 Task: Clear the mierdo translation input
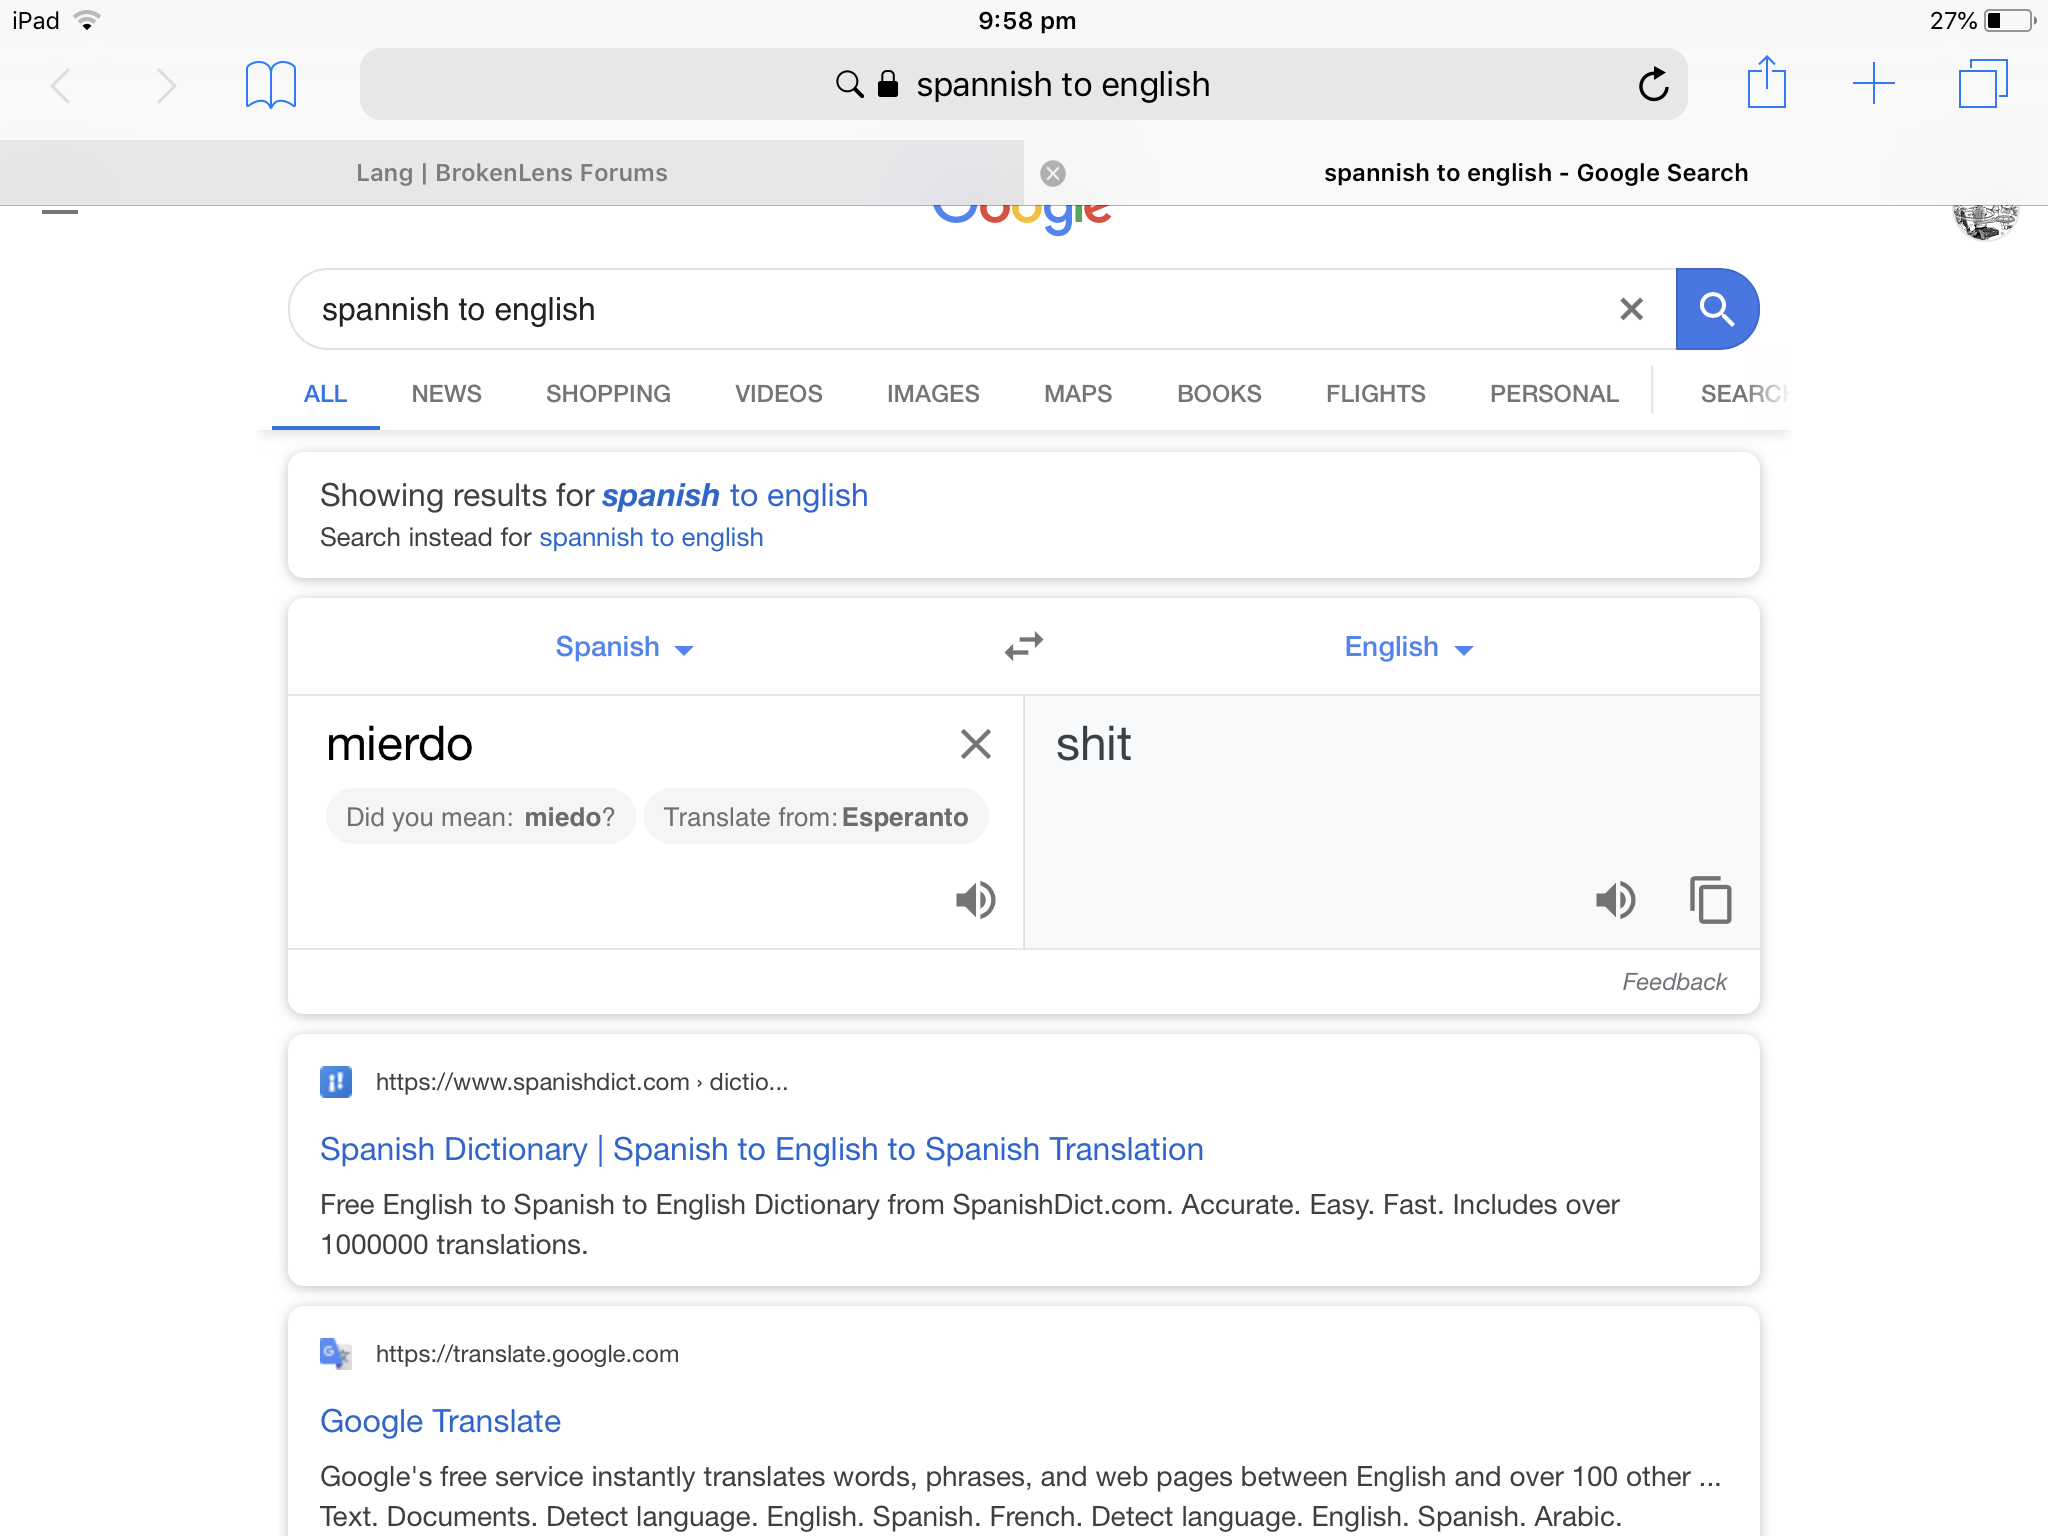pyautogui.click(x=976, y=744)
